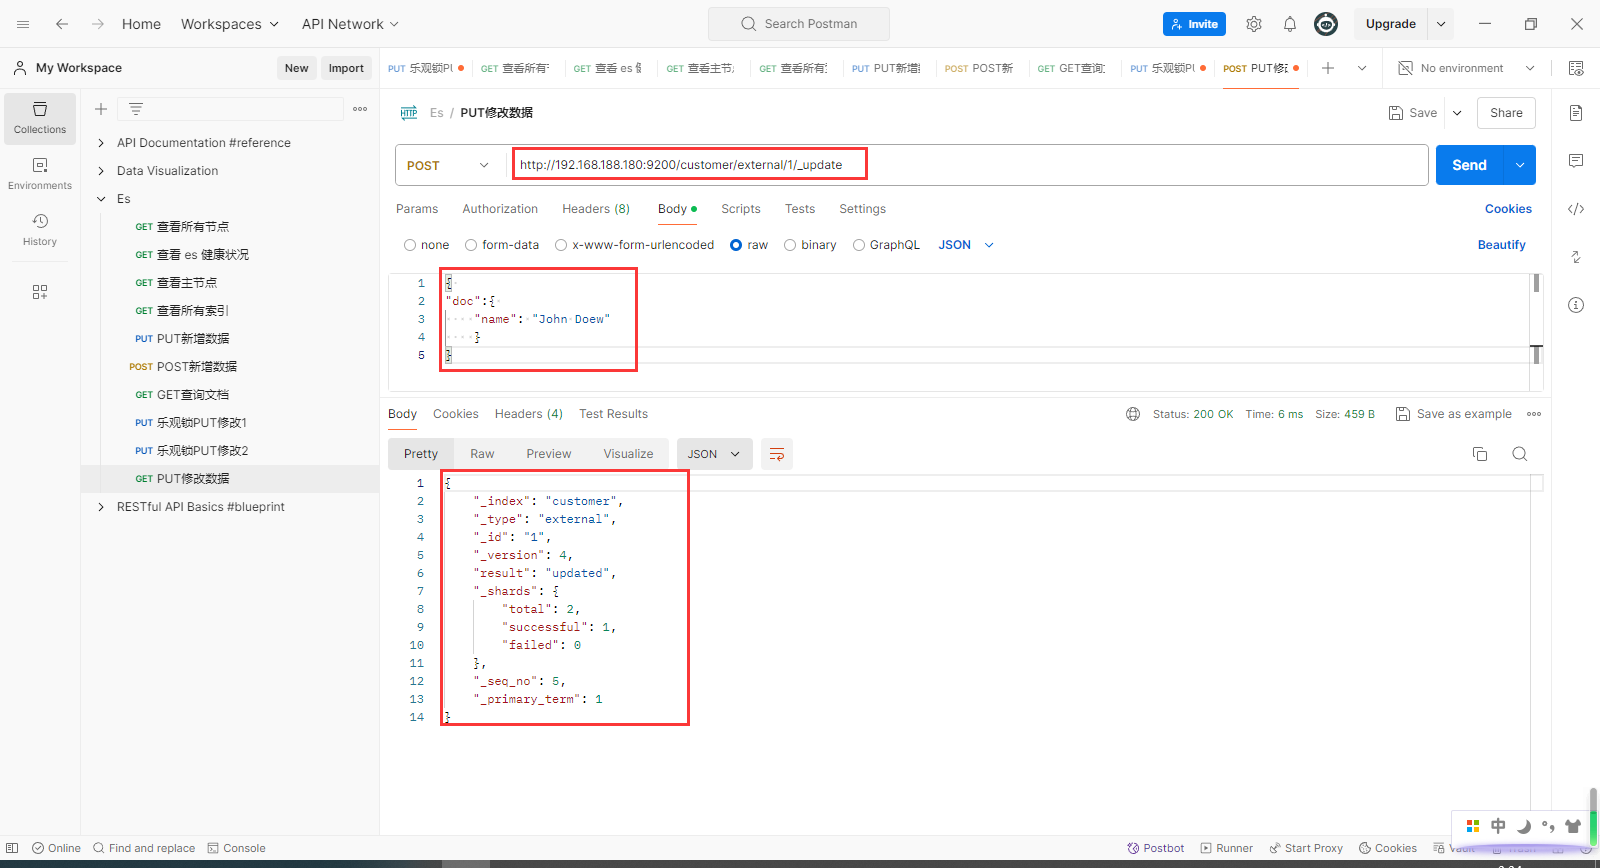Switch to the Scripts tab

pyautogui.click(x=741, y=209)
